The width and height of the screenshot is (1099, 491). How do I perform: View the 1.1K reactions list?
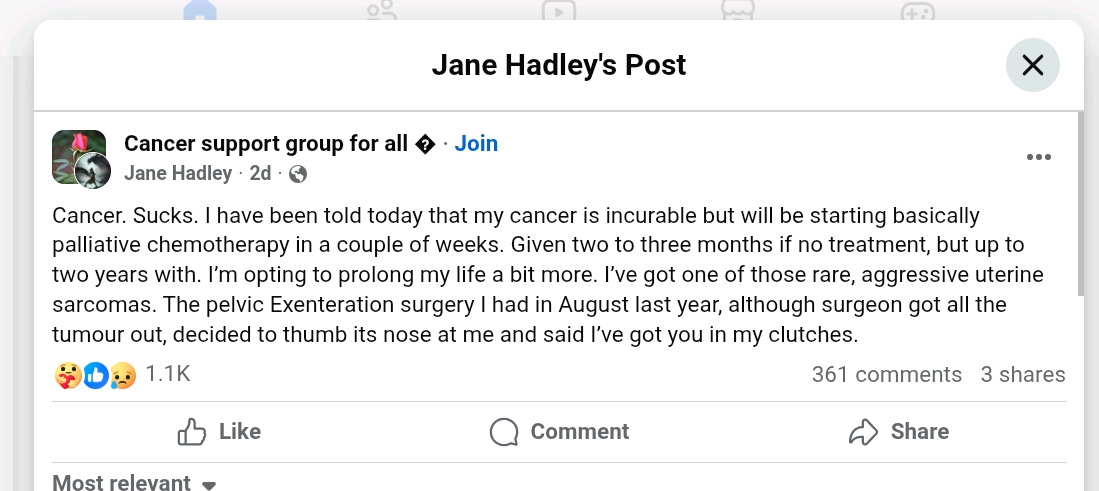(168, 374)
